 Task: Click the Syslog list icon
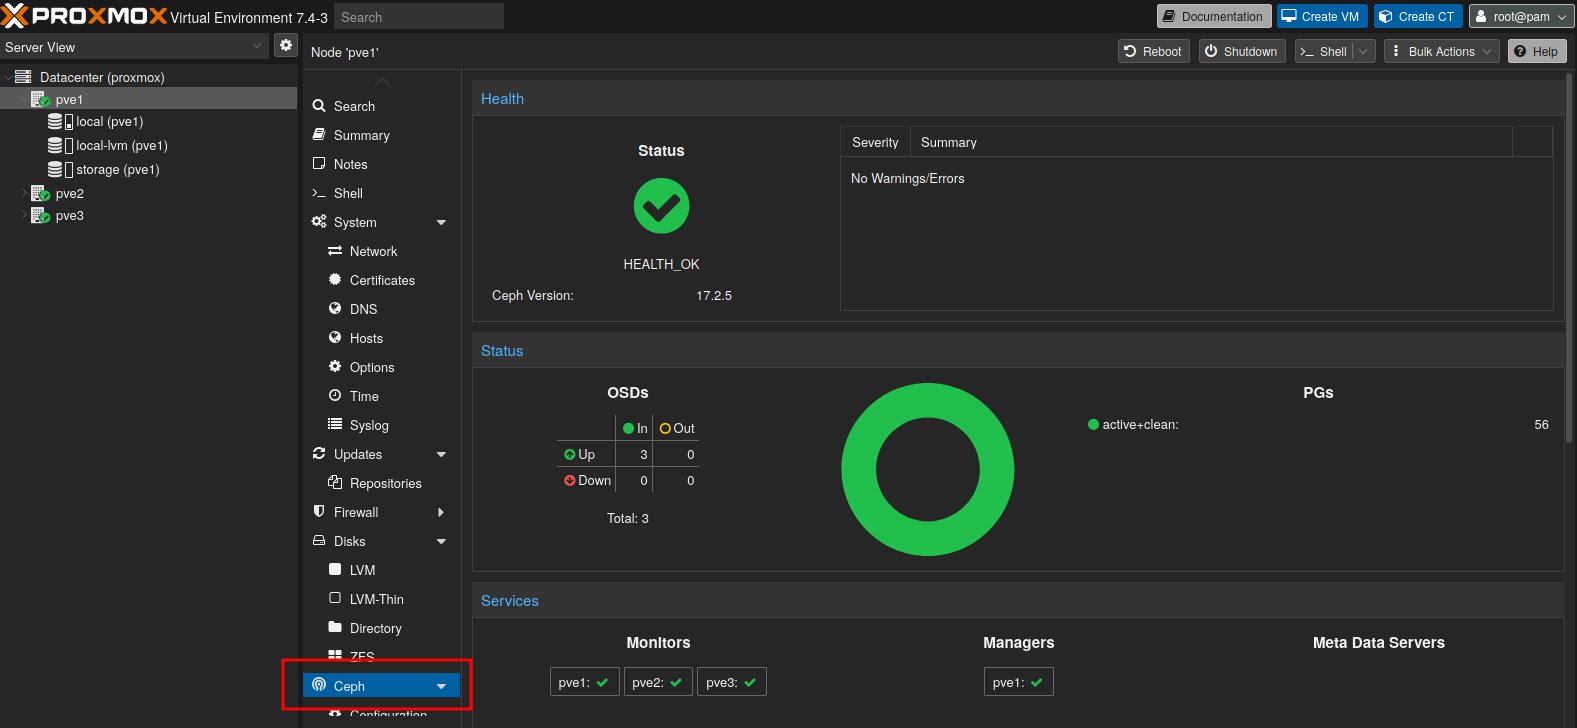point(335,425)
